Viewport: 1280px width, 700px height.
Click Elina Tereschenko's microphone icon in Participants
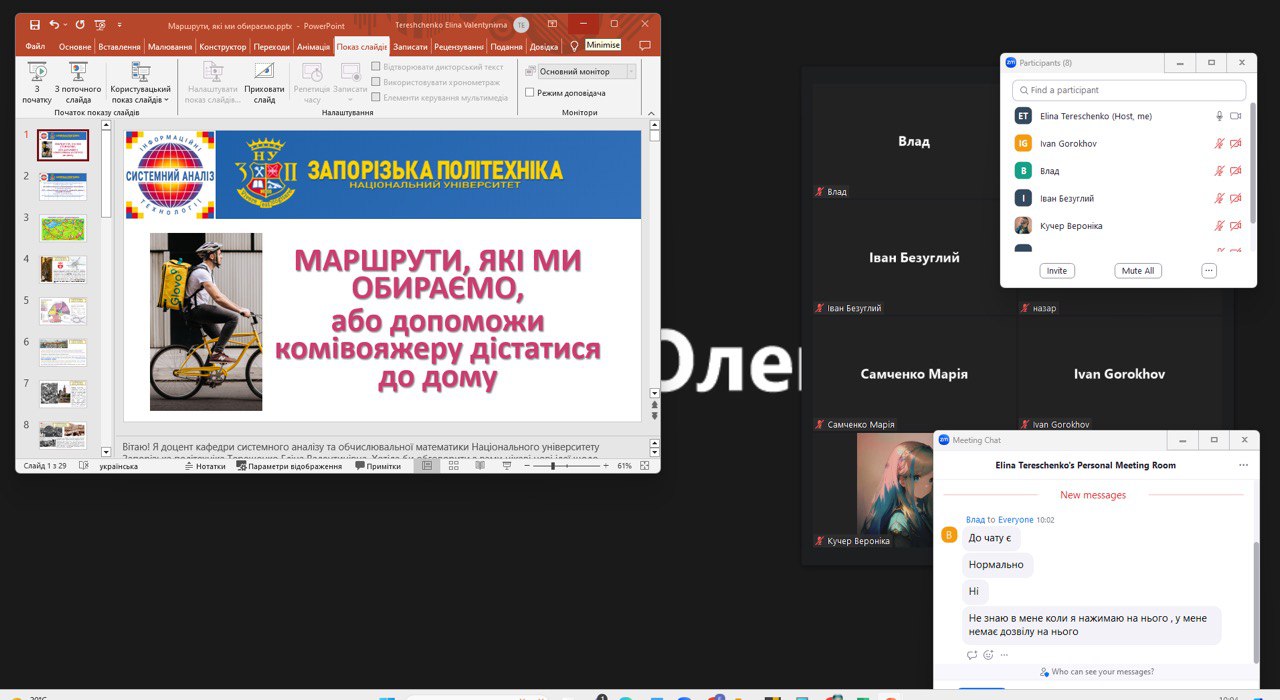tap(1219, 116)
